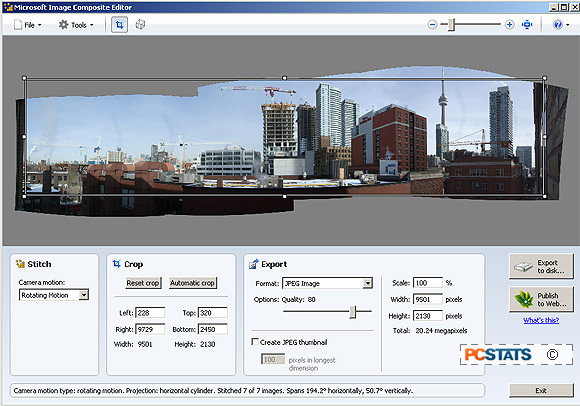This screenshot has width=580, height=406.
Task: Click the Right crop value field
Action: (x=150, y=329)
